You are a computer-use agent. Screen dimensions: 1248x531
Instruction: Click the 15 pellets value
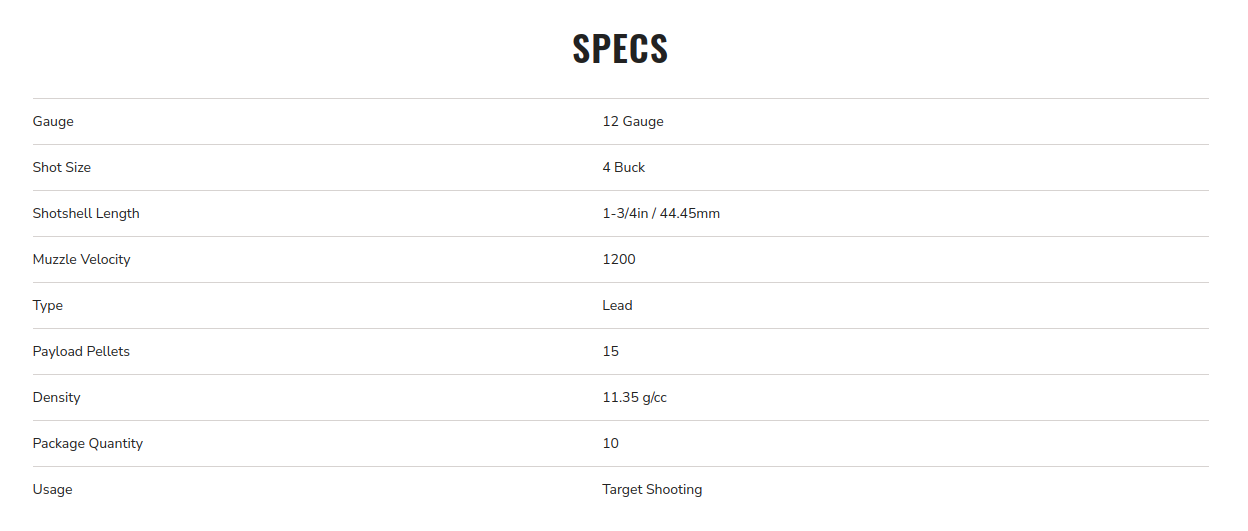611,351
